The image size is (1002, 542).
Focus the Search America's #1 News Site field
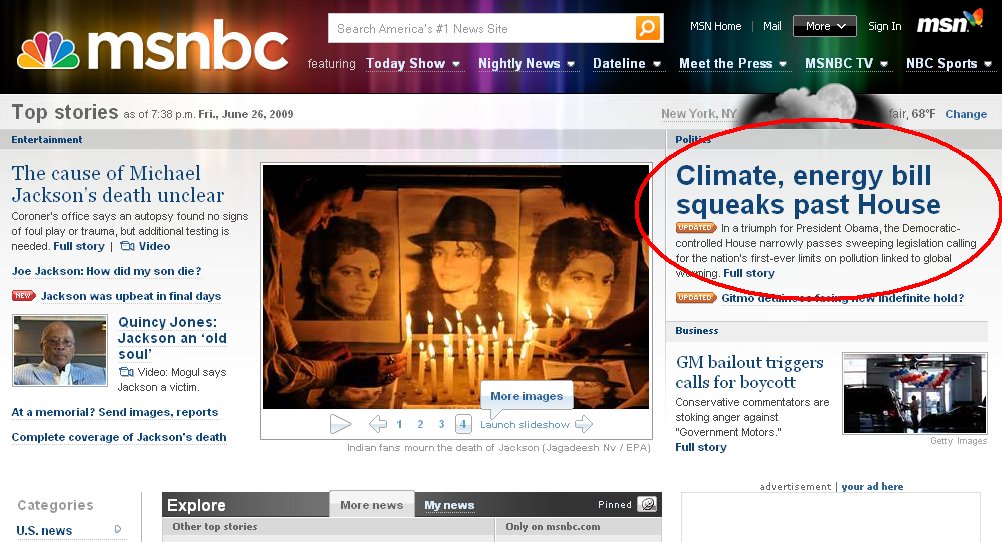coord(482,28)
